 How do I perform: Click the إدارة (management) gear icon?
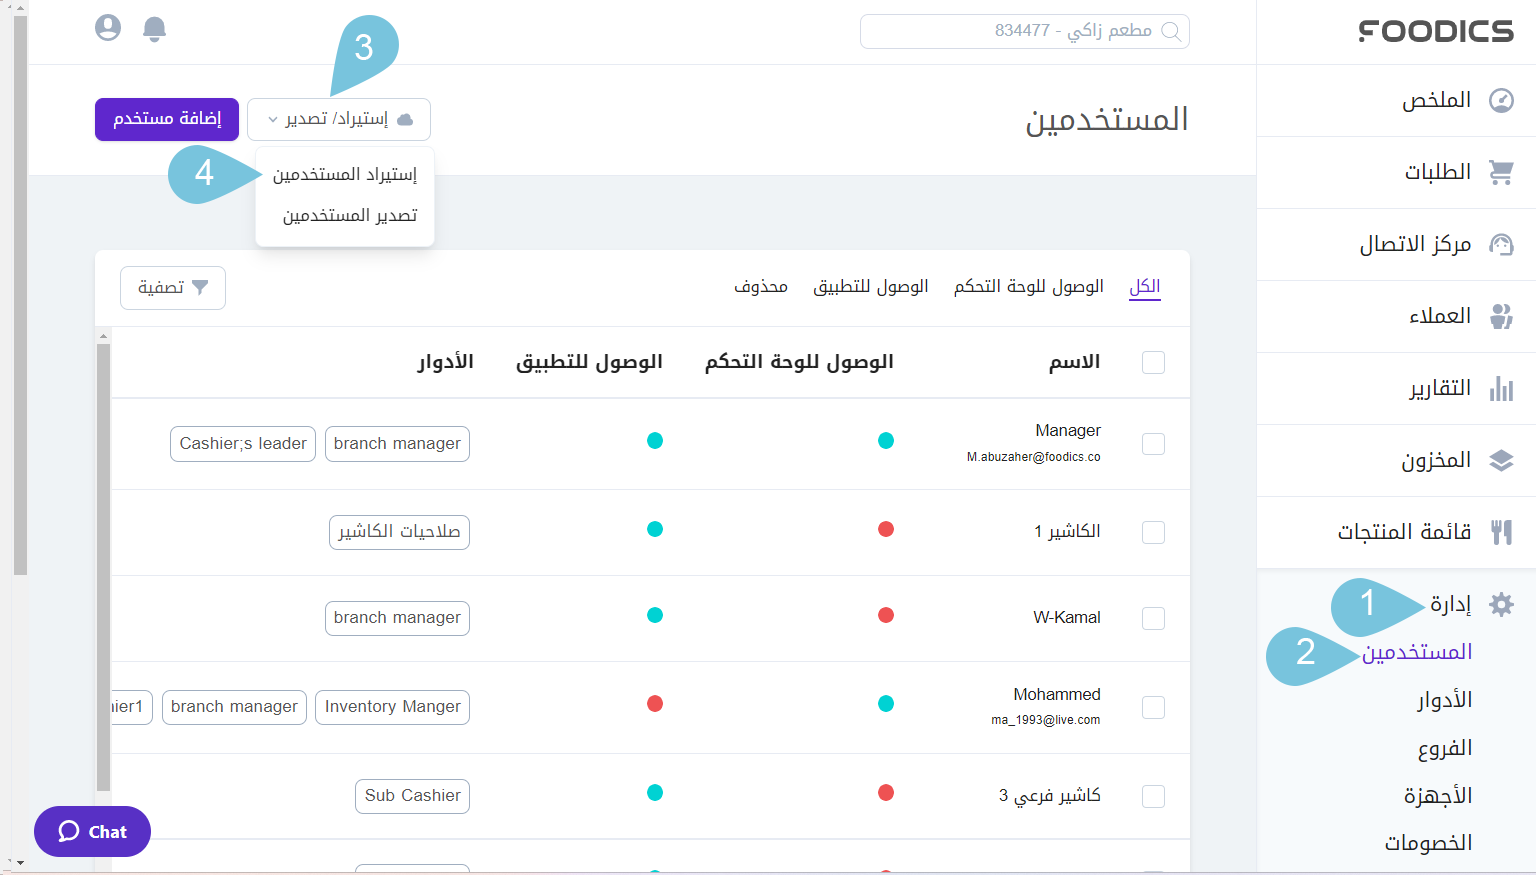[1502, 604]
